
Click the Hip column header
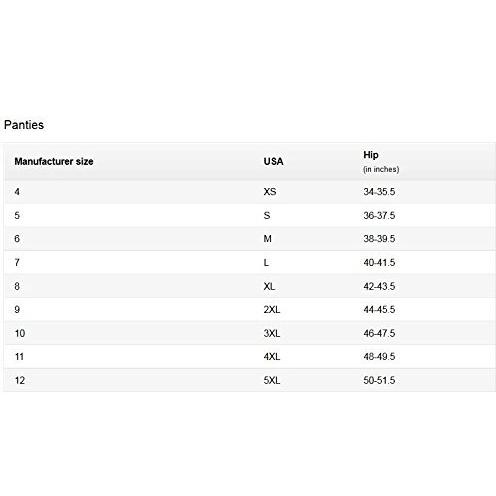[x=371, y=155]
